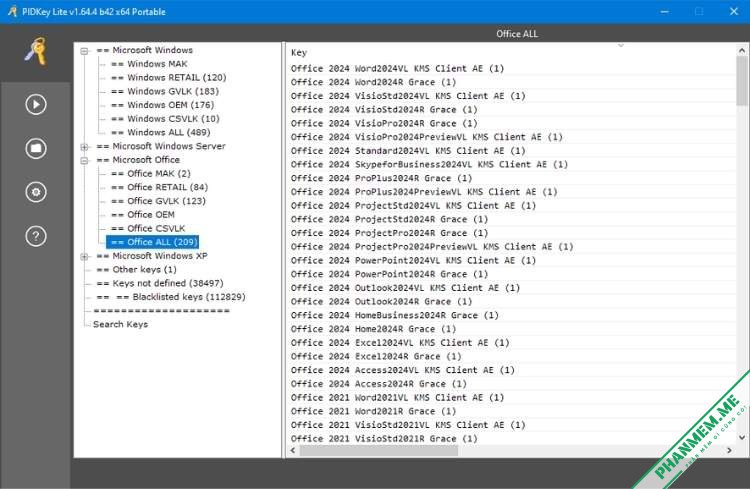Select Windows GVLK (183) tree item
Image resolution: width=750 pixels, height=489 pixels.
pos(165,91)
